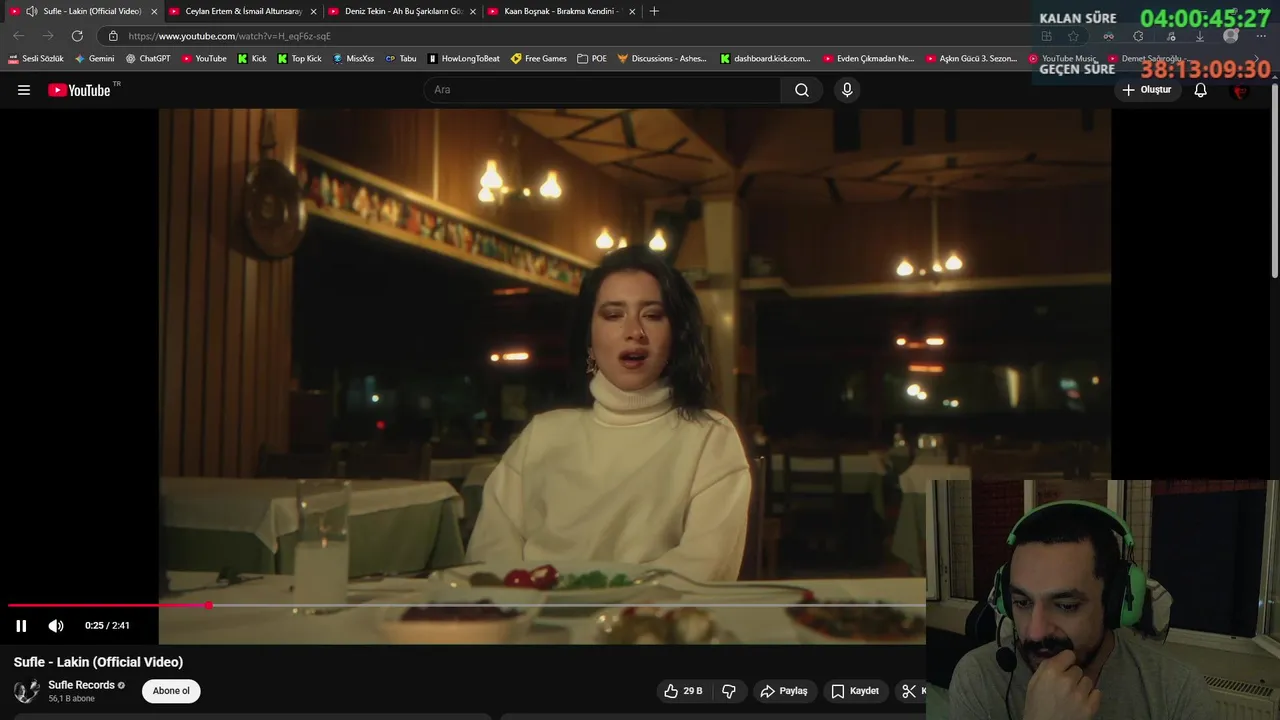Switch to the Deniz Tekin tab
The height and width of the screenshot is (720, 1280).
click(403, 11)
